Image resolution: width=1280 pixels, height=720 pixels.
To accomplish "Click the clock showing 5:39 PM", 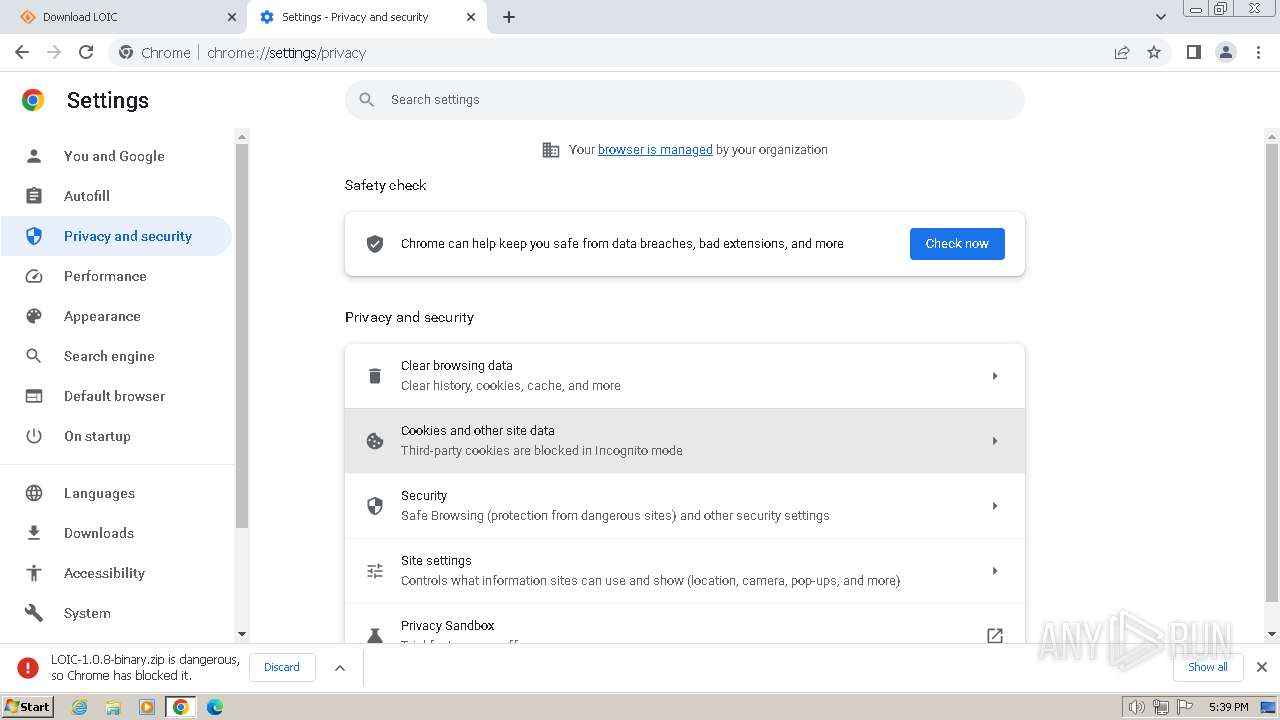I will [1228, 707].
